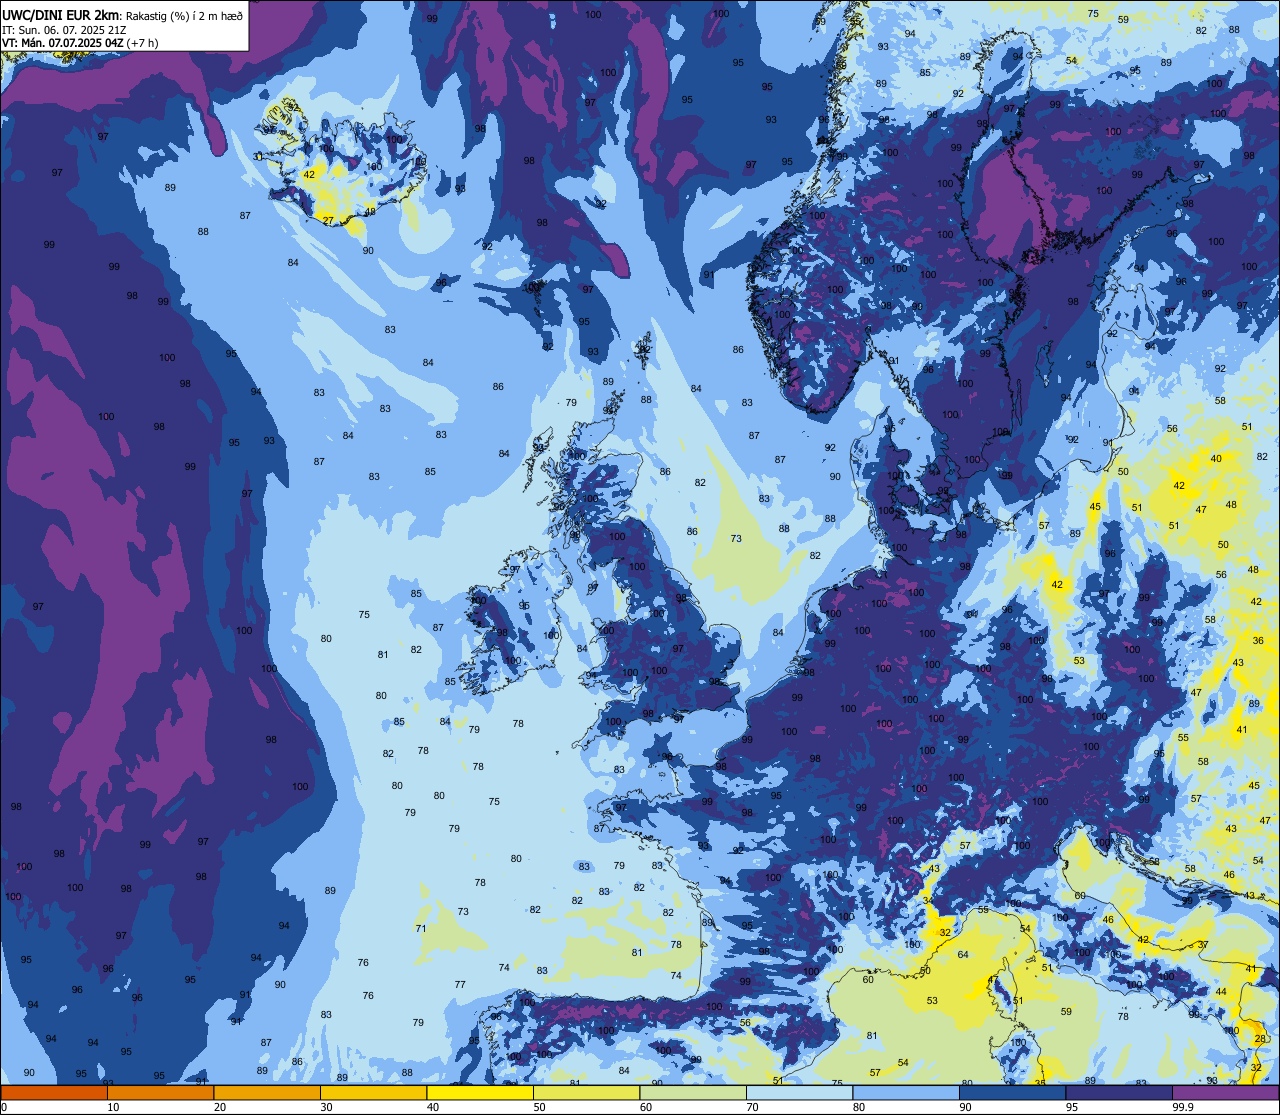Click the '(+7 h)' forecast offset text
The width and height of the screenshot is (1280, 1115).
[143, 43]
